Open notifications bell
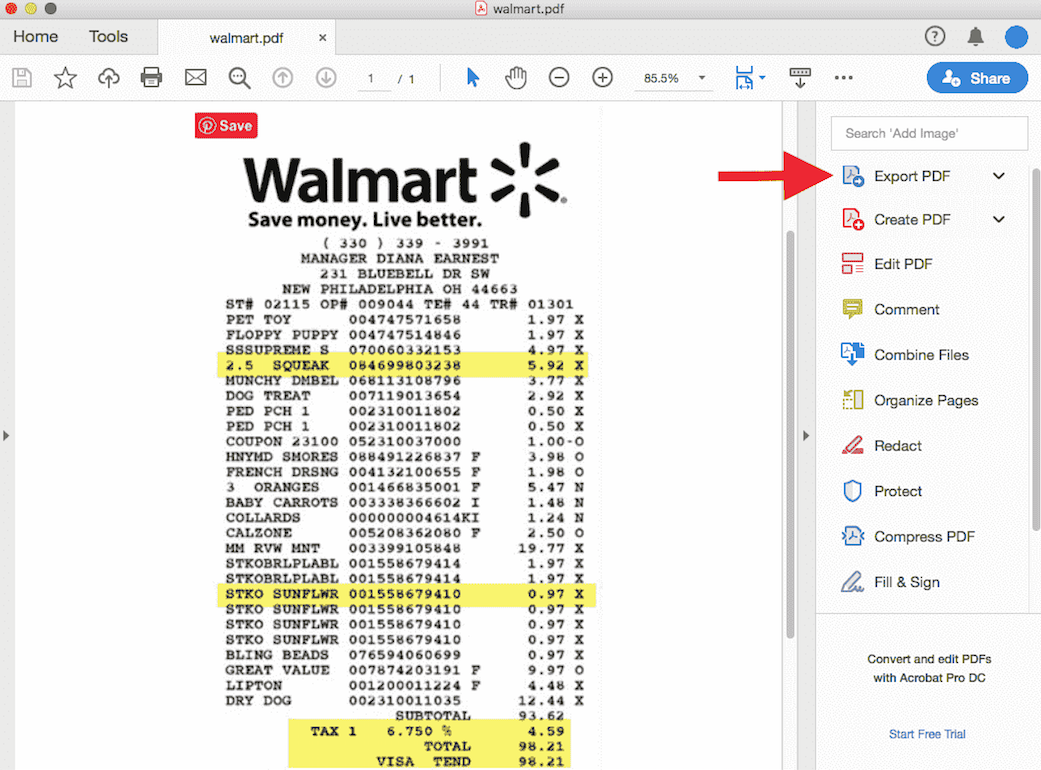Viewport: 1041px width, 770px height. (975, 37)
